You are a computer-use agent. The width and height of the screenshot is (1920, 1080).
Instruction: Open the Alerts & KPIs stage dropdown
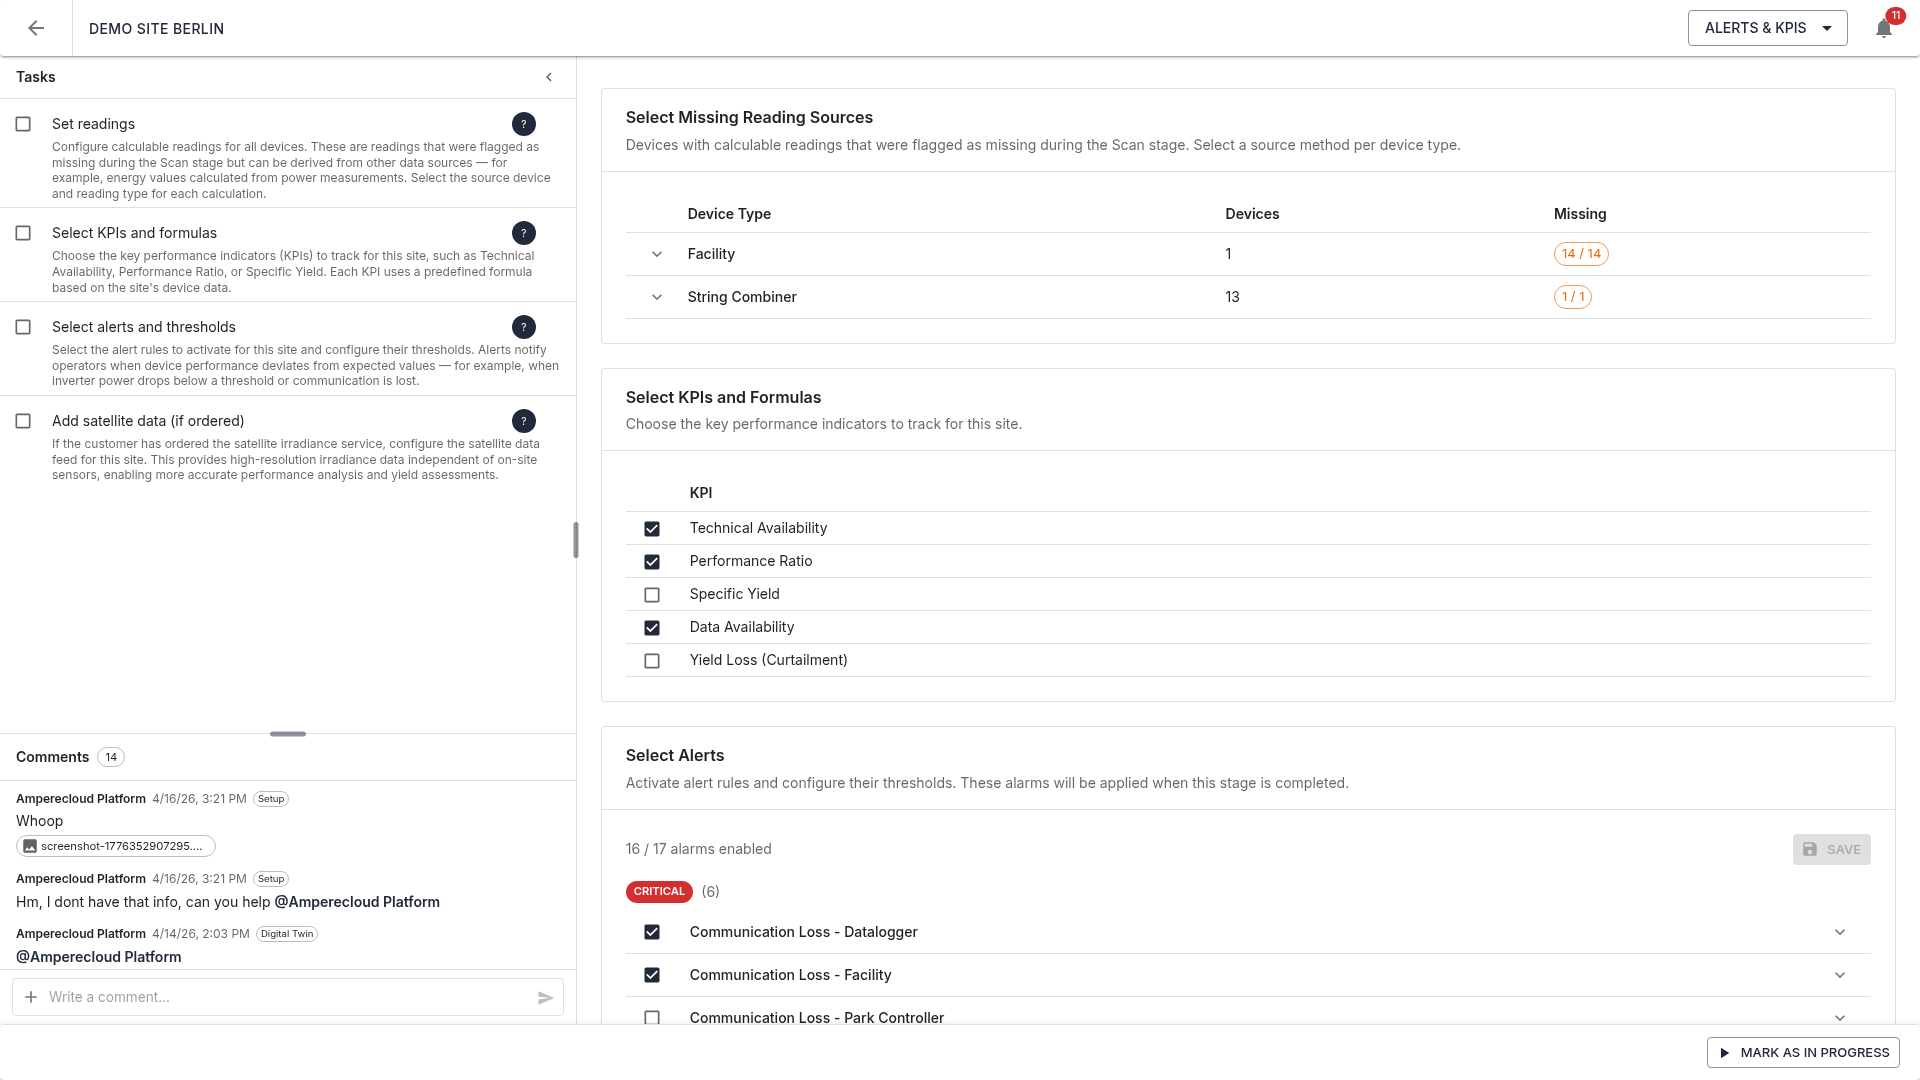tap(1767, 28)
